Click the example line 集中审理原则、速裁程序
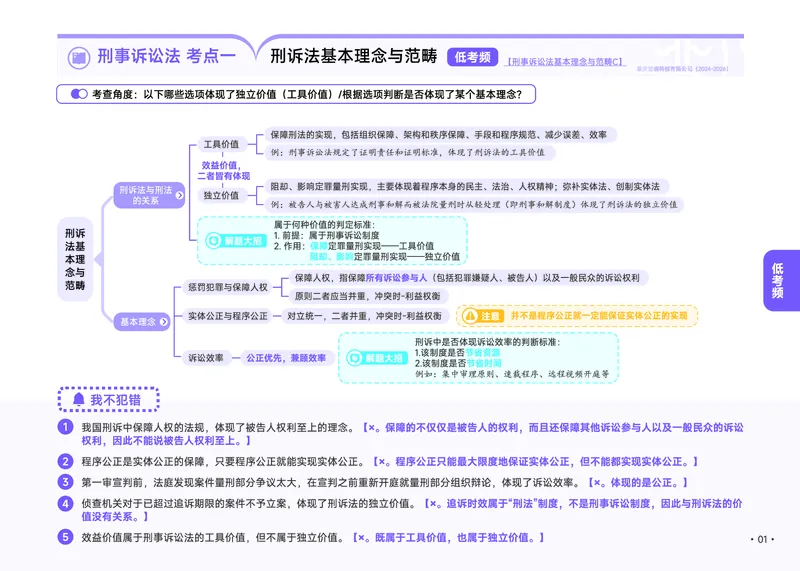 [512, 374]
